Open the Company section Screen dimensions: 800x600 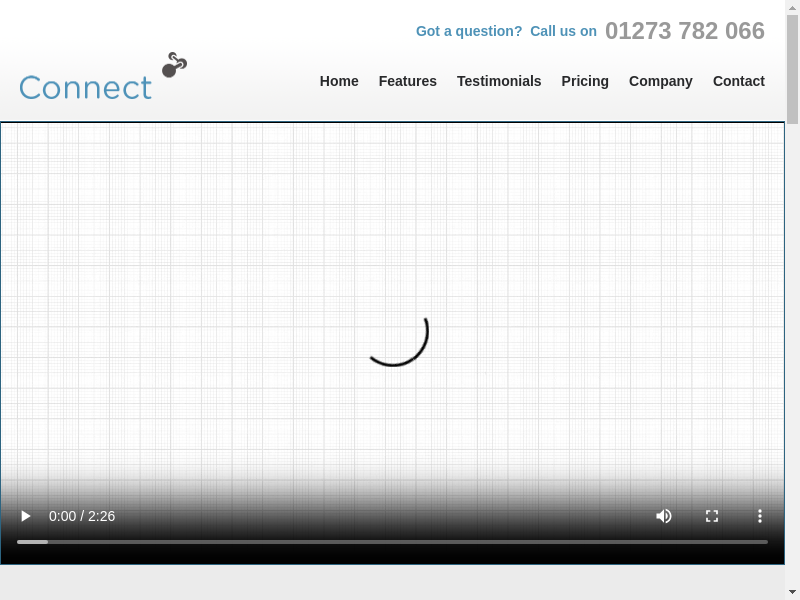coord(660,81)
